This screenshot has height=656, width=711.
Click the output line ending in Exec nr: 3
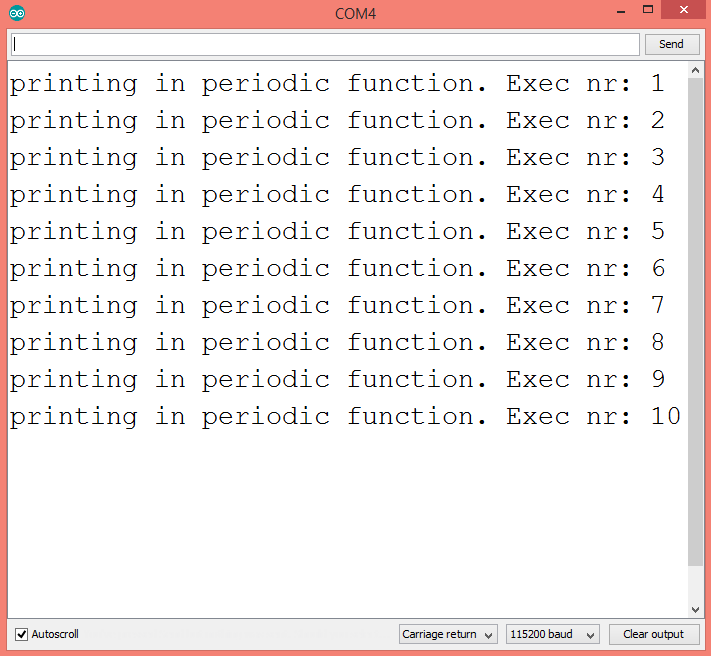point(337,158)
